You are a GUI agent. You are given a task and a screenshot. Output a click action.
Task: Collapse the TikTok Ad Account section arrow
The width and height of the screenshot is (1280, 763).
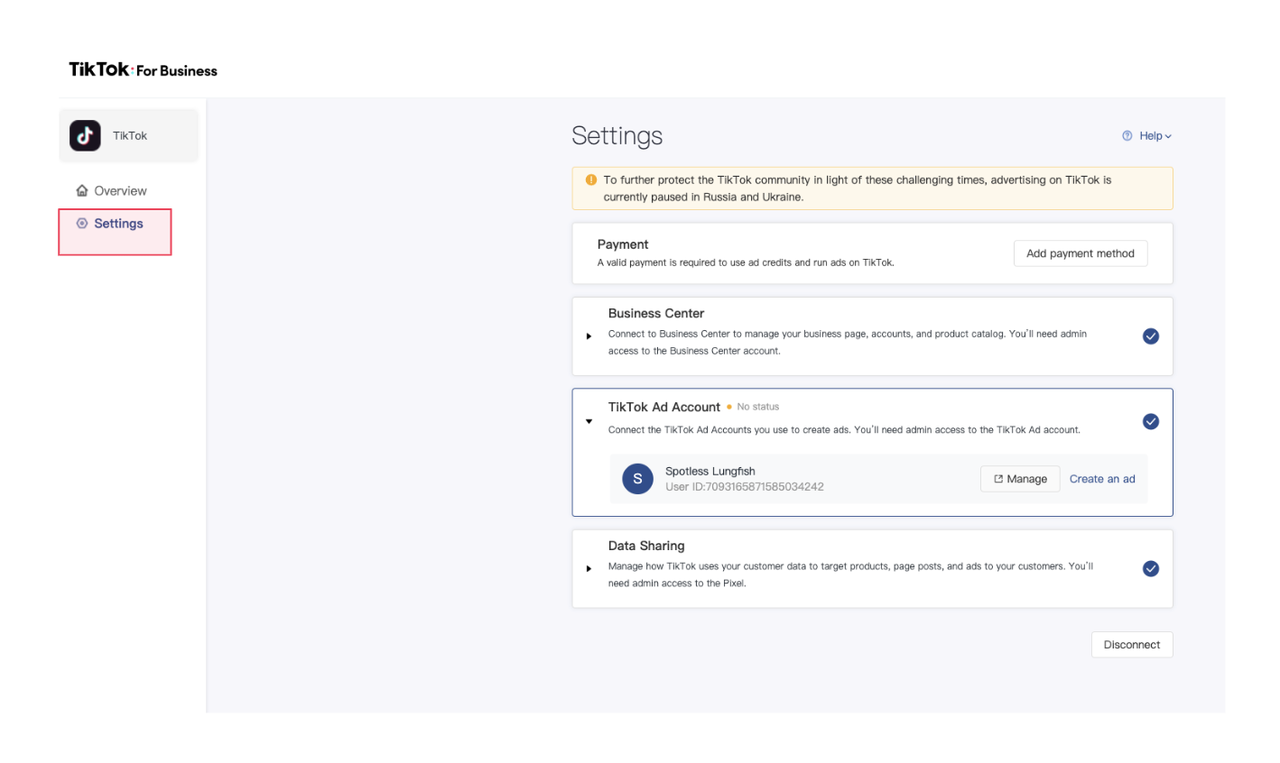pos(589,422)
